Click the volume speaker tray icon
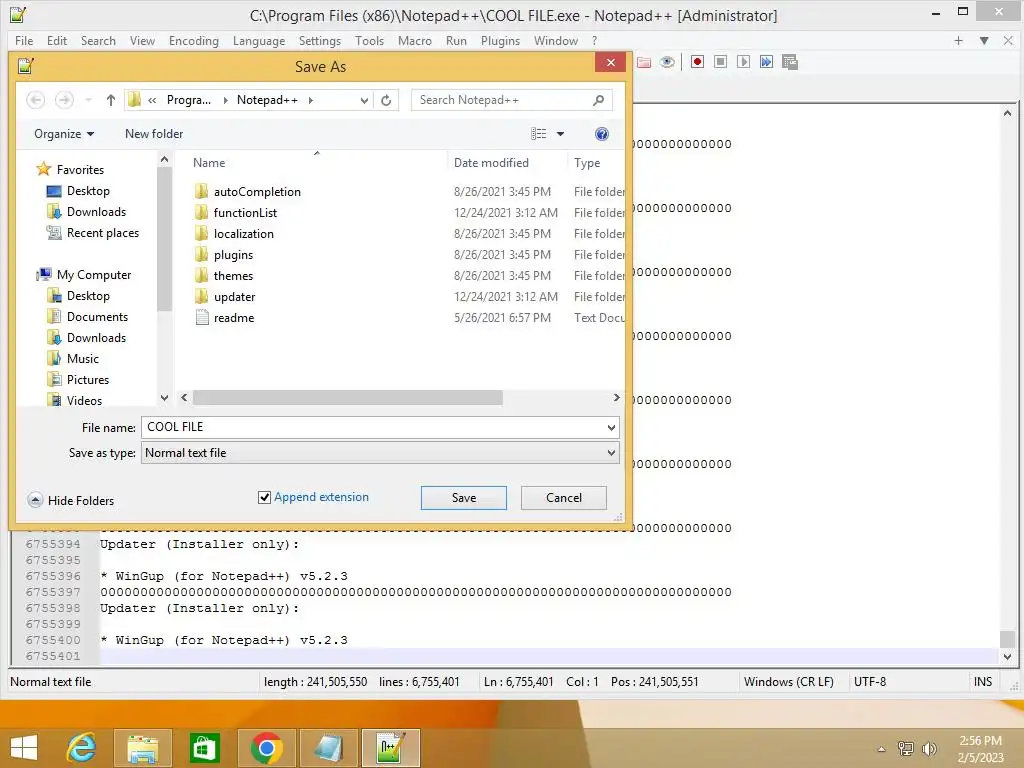Viewport: 1024px width, 768px height. point(929,748)
